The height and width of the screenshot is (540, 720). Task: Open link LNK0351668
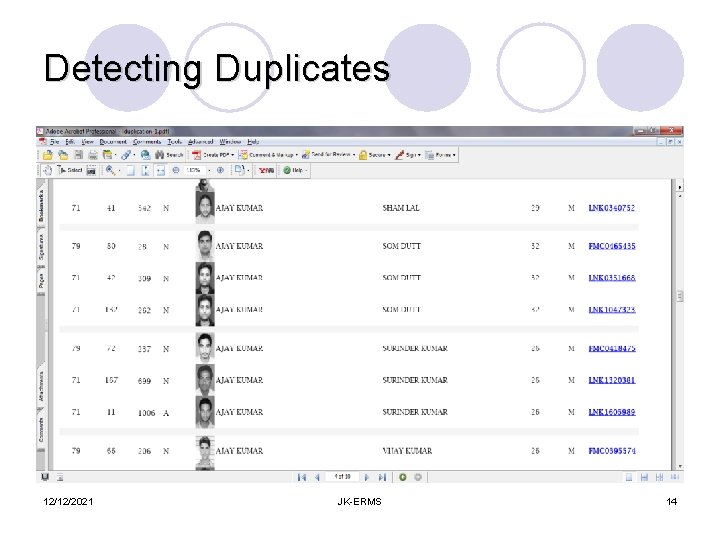pyautogui.click(x=612, y=278)
